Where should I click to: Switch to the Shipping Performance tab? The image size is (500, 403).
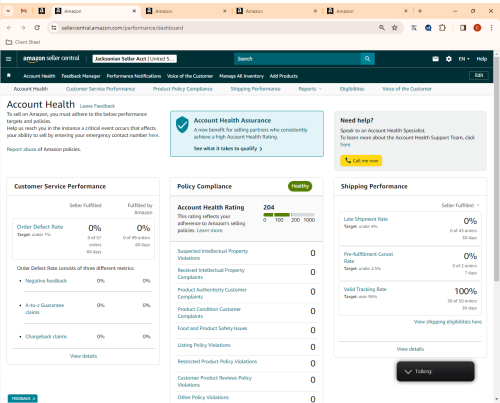point(255,89)
